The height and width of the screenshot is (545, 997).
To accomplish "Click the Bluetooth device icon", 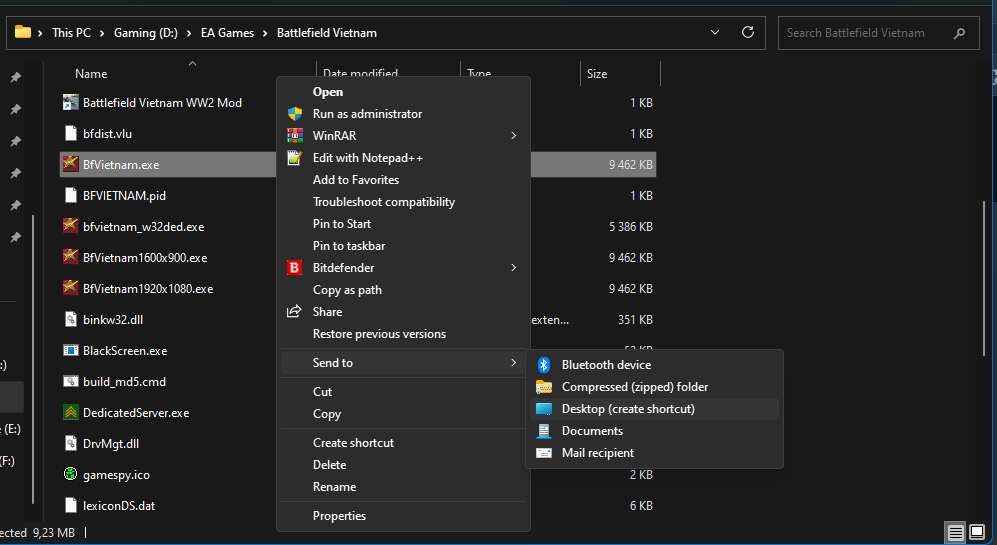I will (x=544, y=365).
